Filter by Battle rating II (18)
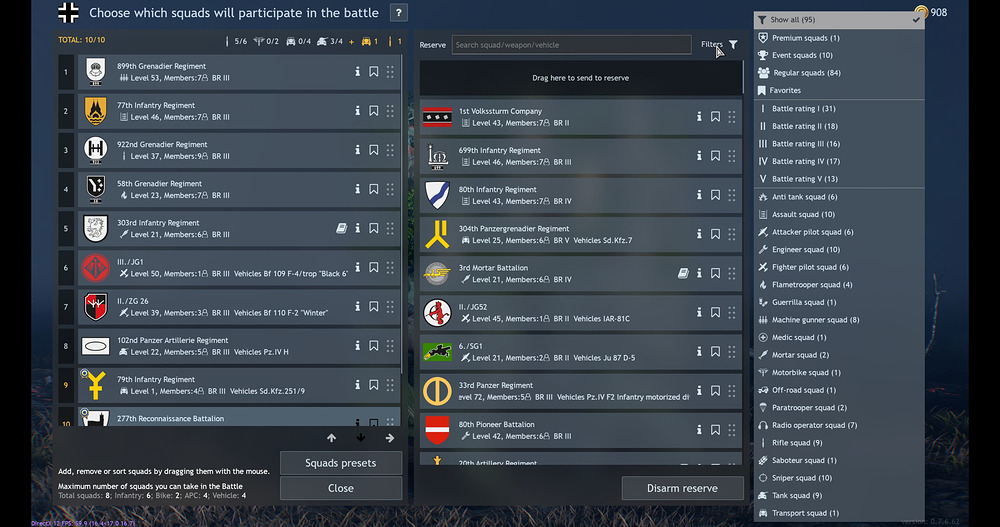Viewport: 1000px width, 527px height. pos(839,126)
